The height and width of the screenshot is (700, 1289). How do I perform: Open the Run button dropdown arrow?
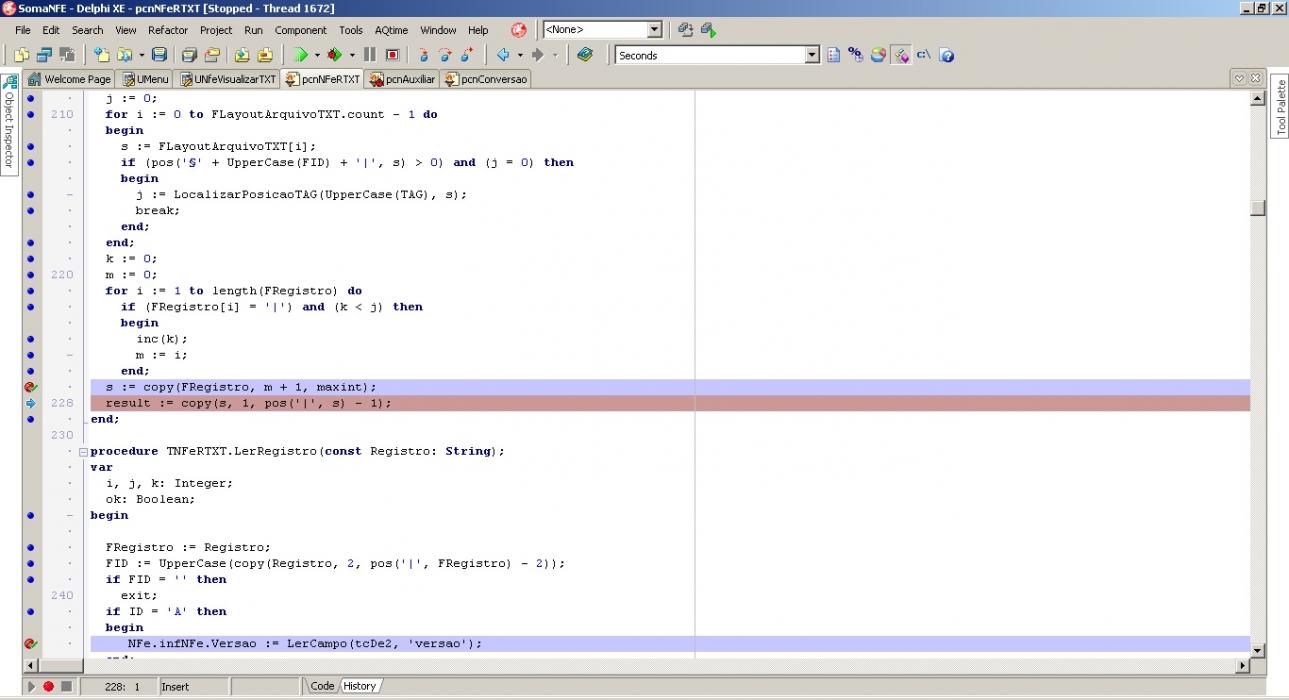tap(317, 55)
